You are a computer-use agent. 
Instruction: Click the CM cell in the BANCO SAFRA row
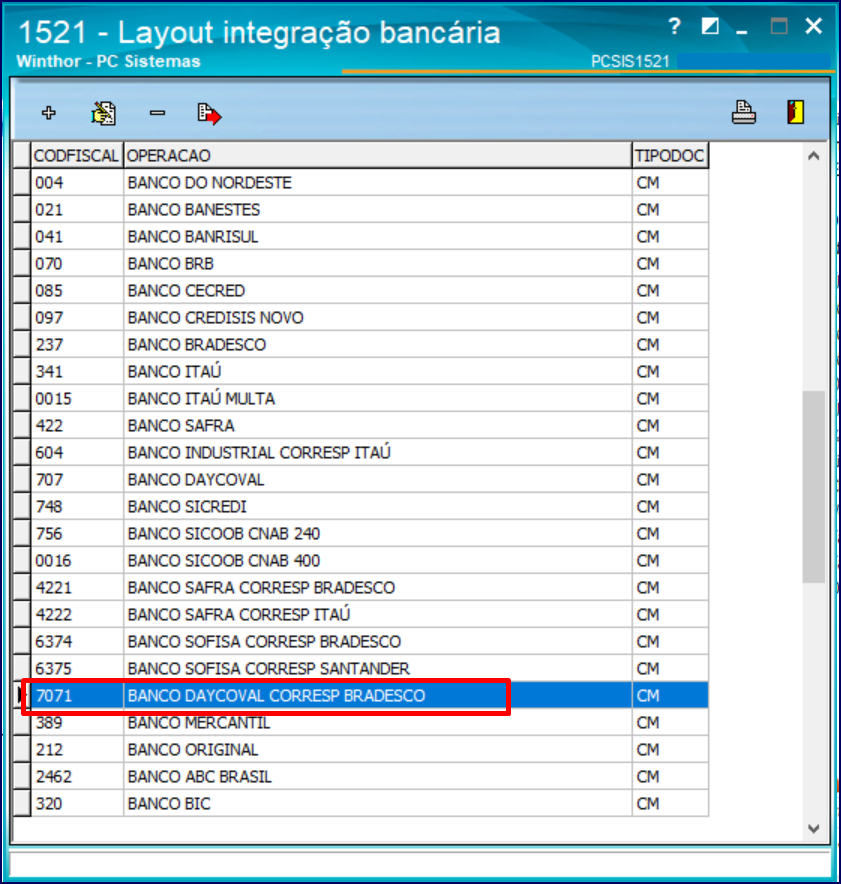pos(670,426)
